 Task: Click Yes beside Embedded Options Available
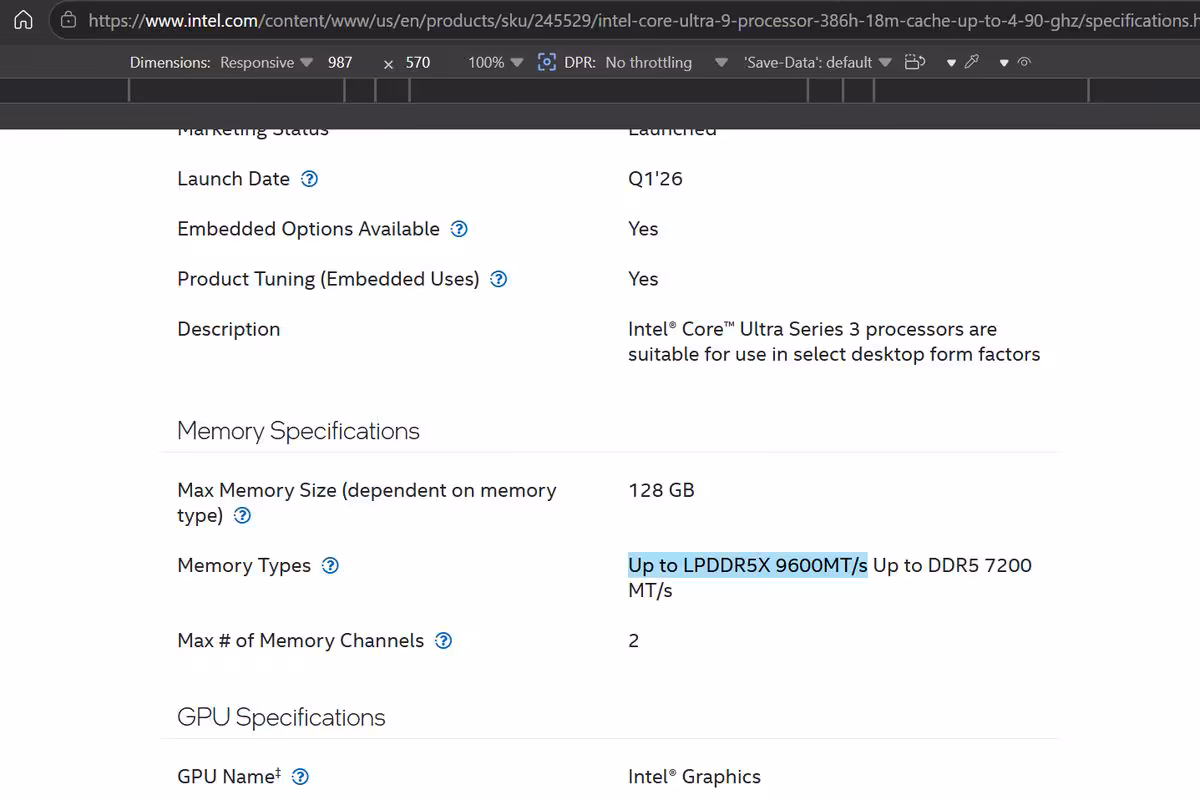[x=643, y=229]
